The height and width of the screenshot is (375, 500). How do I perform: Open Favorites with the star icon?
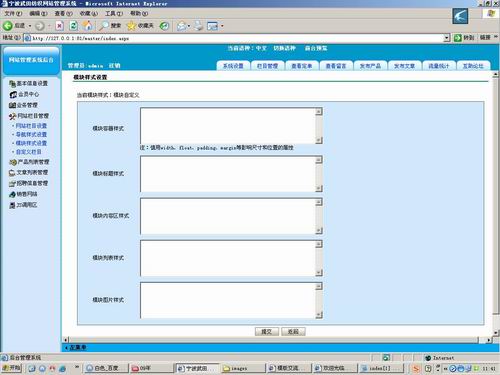(x=131, y=26)
